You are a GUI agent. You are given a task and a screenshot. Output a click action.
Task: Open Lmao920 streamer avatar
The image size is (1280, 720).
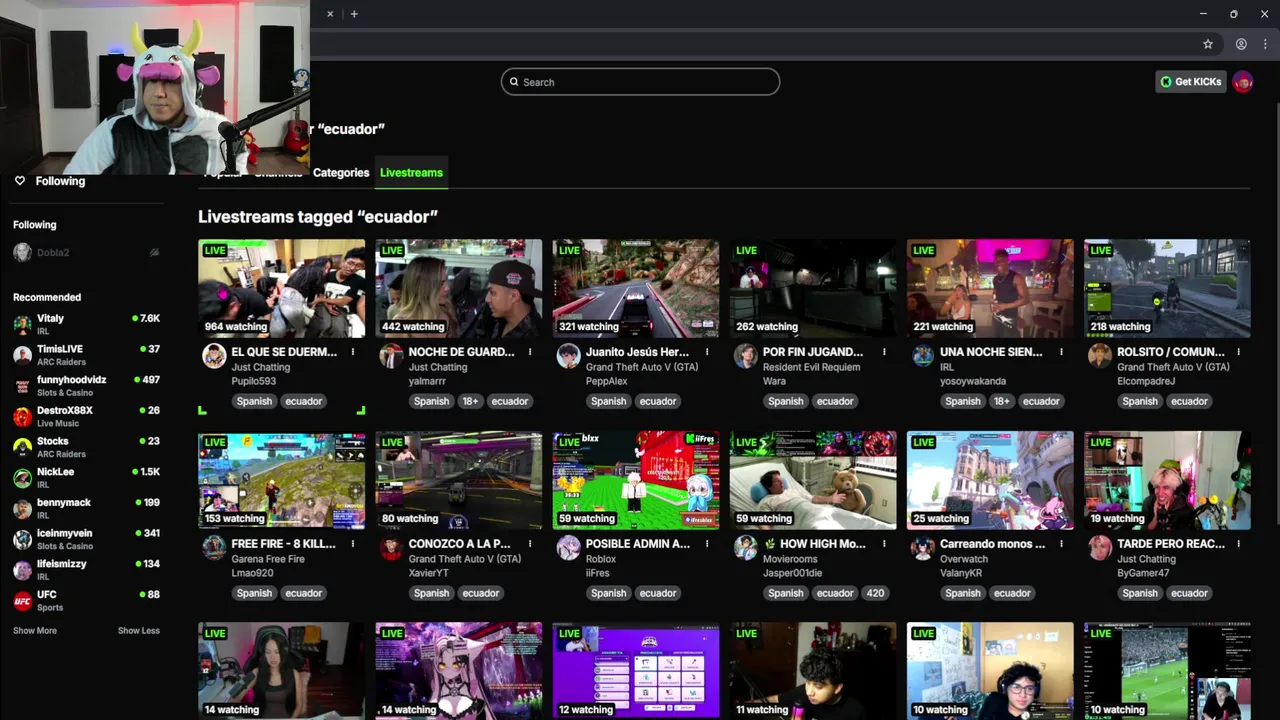click(214, 548)
